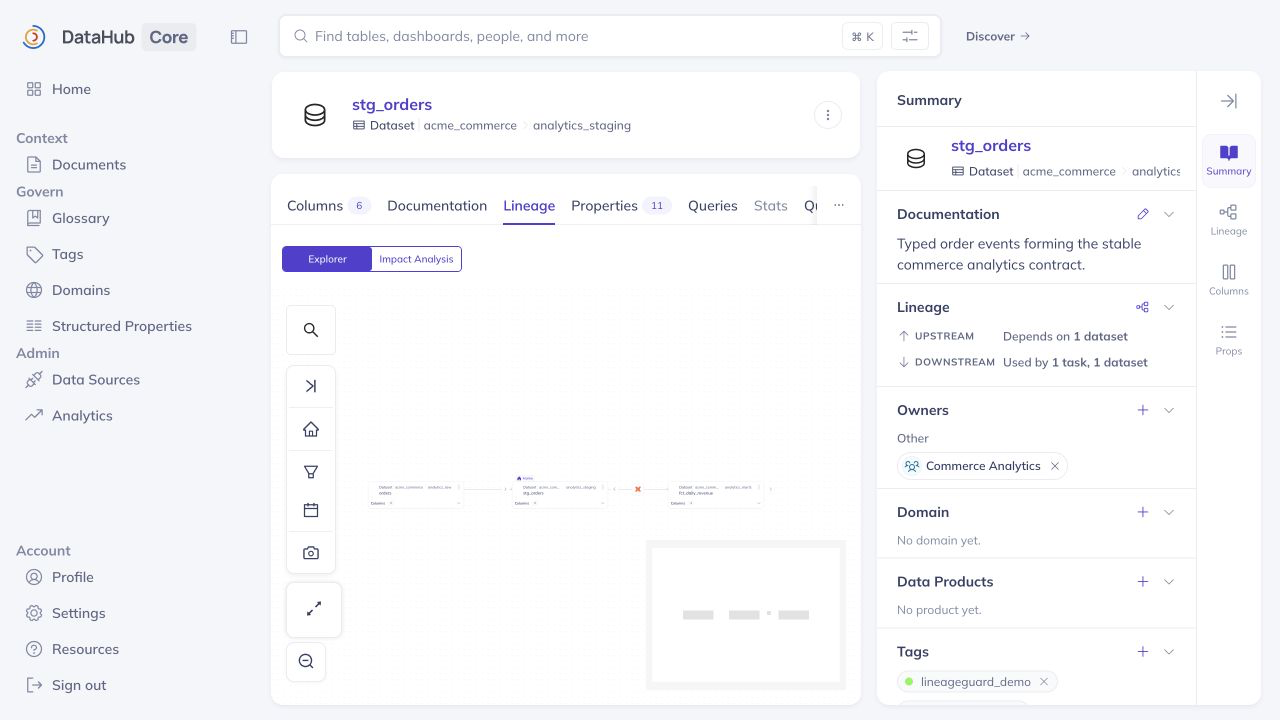Remove the lineageguard_demo tag

[1044, 682]
